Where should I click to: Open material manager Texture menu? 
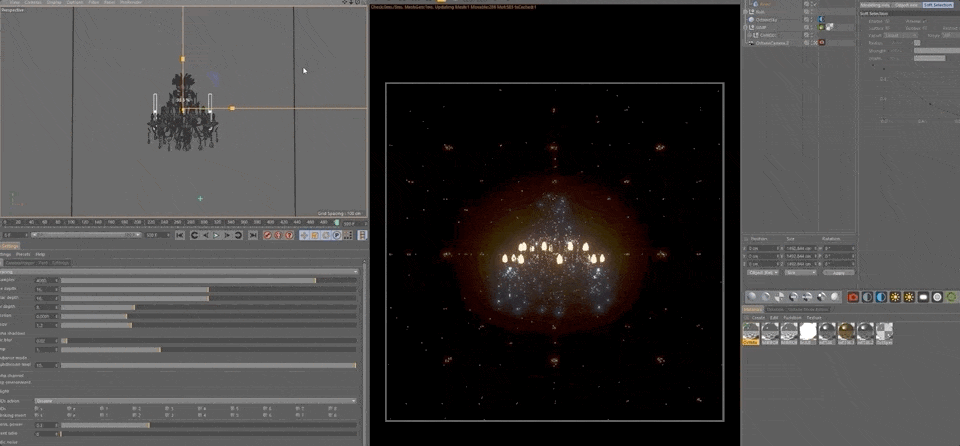814,318
